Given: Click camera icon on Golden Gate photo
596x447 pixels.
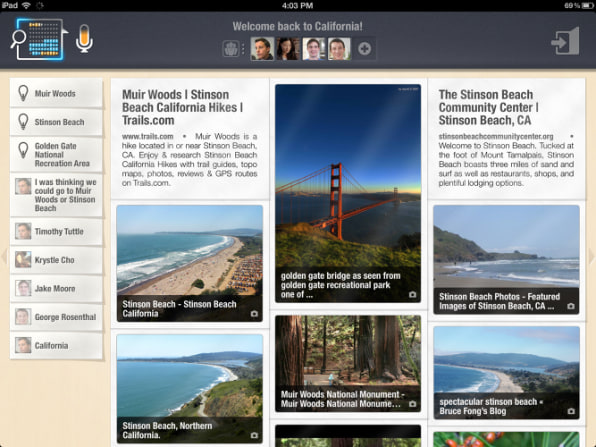Looking at the screenshot, I should (412, 295).
